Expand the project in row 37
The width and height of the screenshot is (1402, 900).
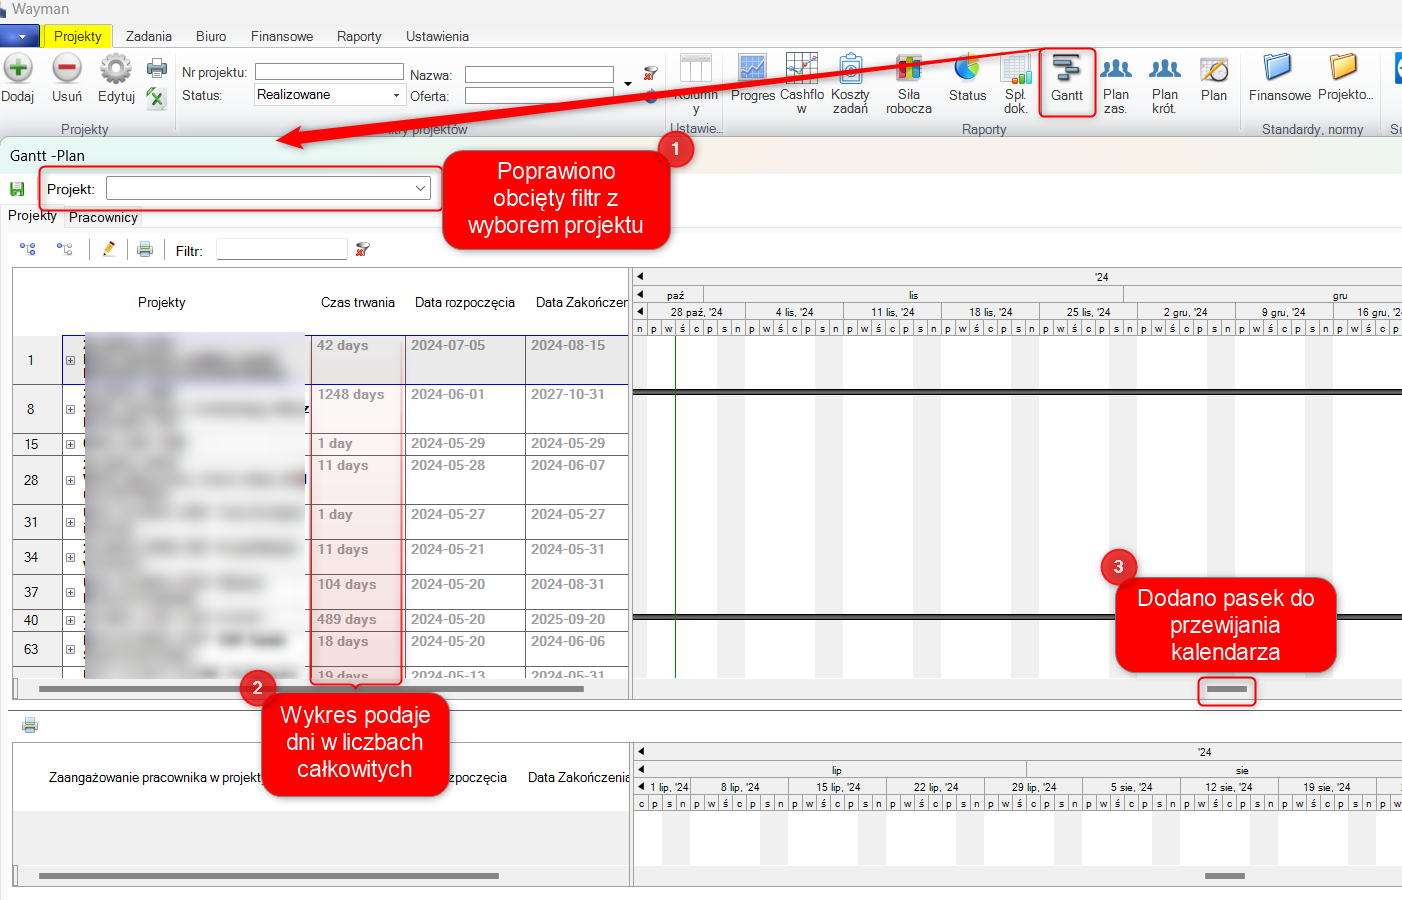[x=70, y=592]
